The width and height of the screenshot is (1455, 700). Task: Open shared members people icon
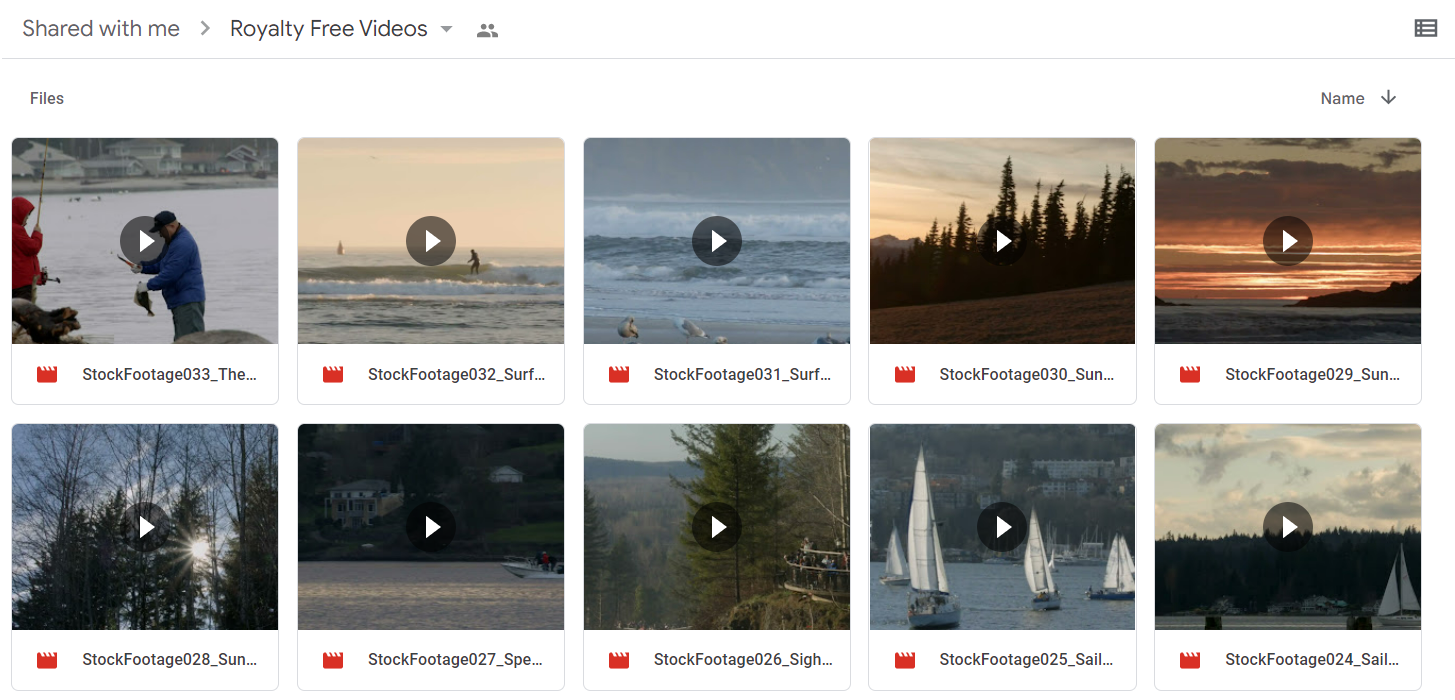click(487, 30)
